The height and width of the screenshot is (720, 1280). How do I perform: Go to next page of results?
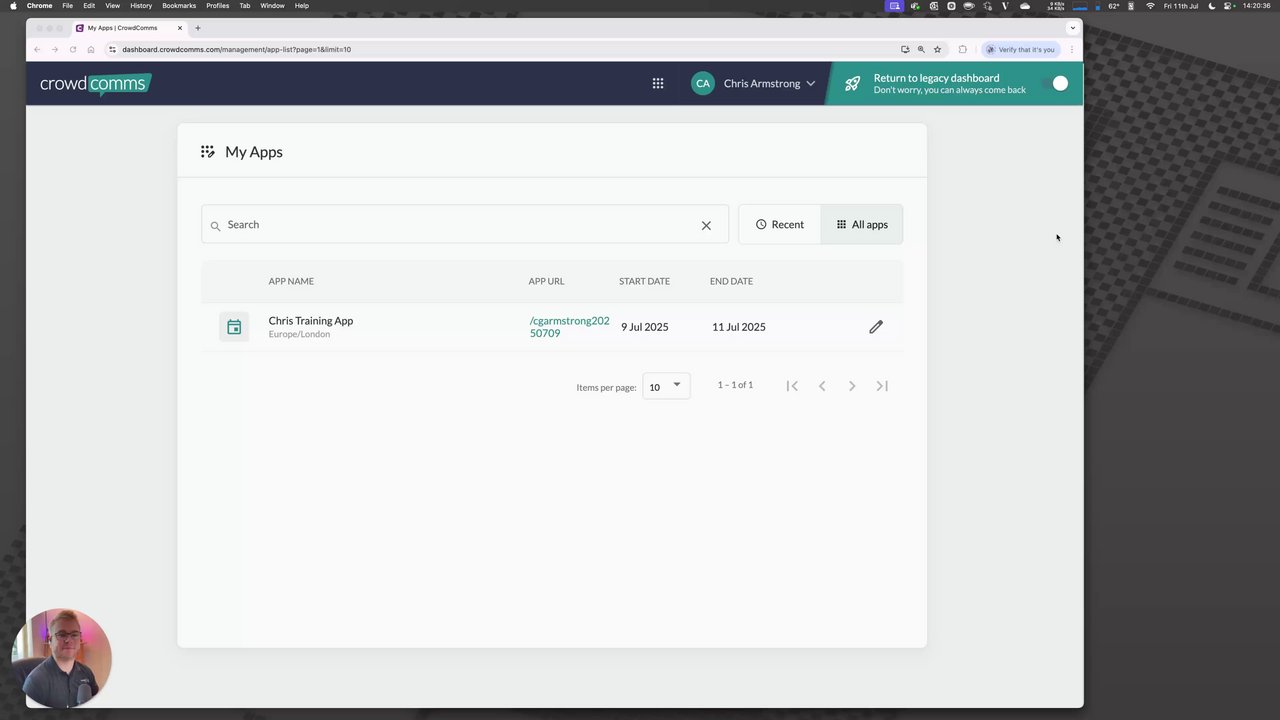[852, 386]
